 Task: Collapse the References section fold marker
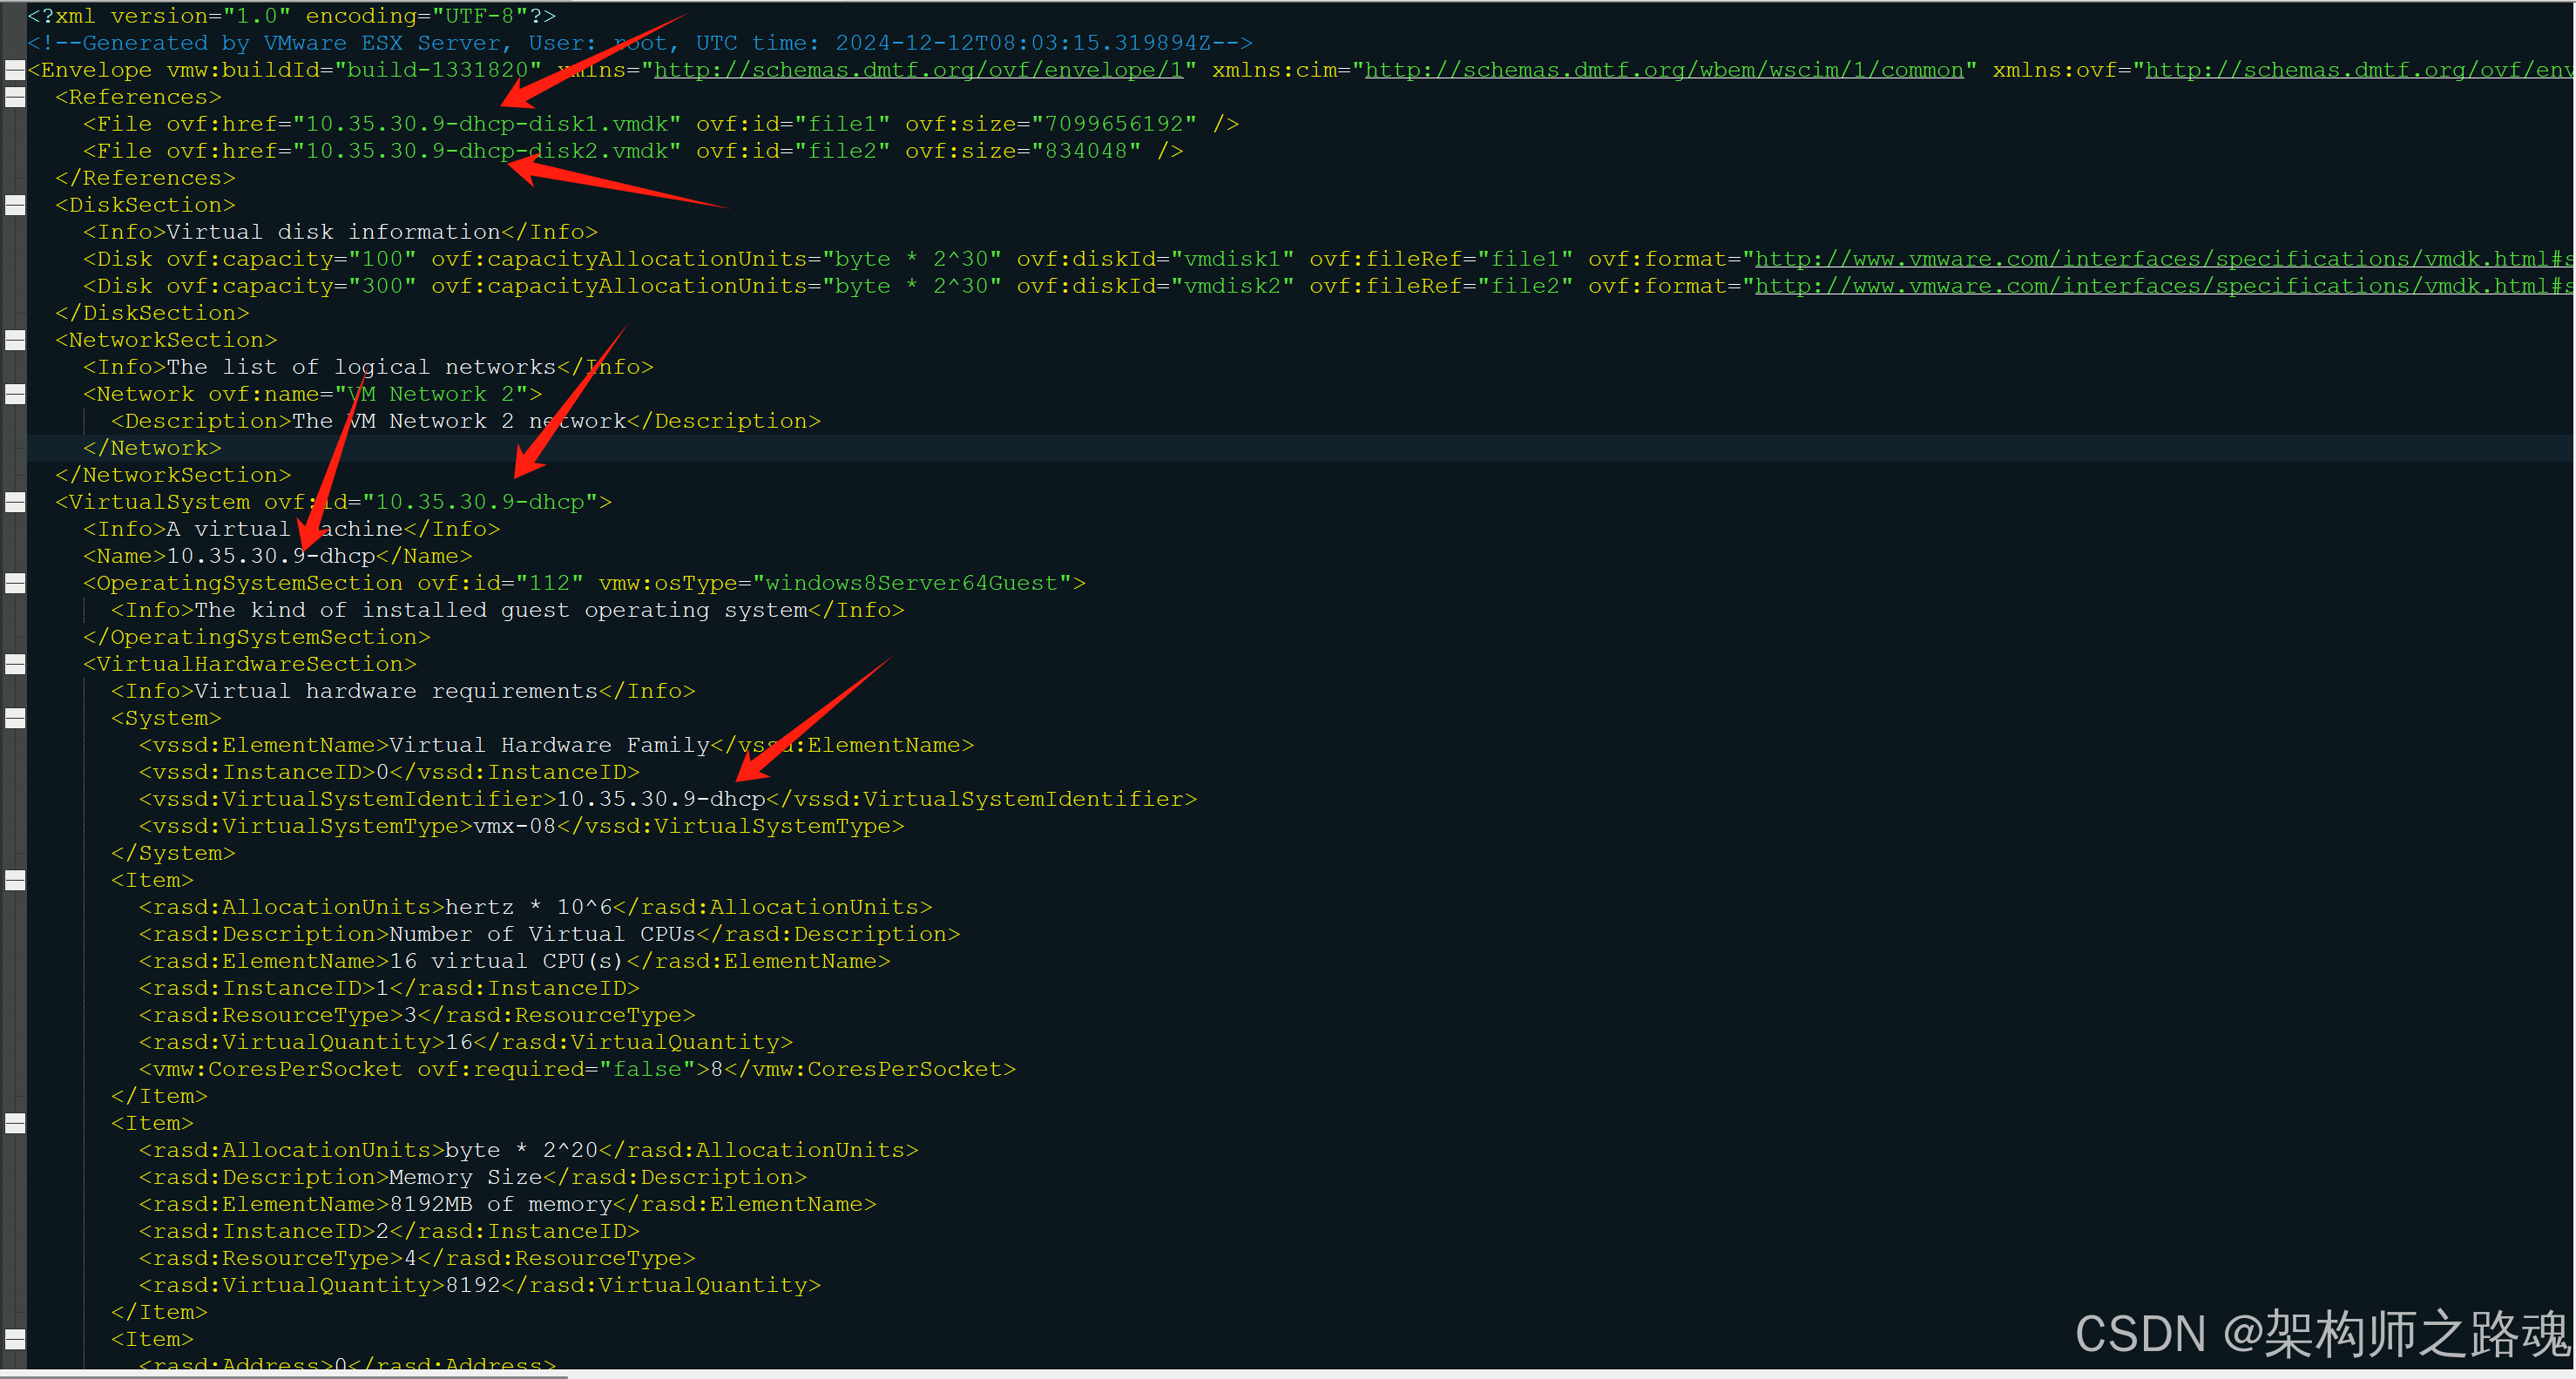(15, 97)
